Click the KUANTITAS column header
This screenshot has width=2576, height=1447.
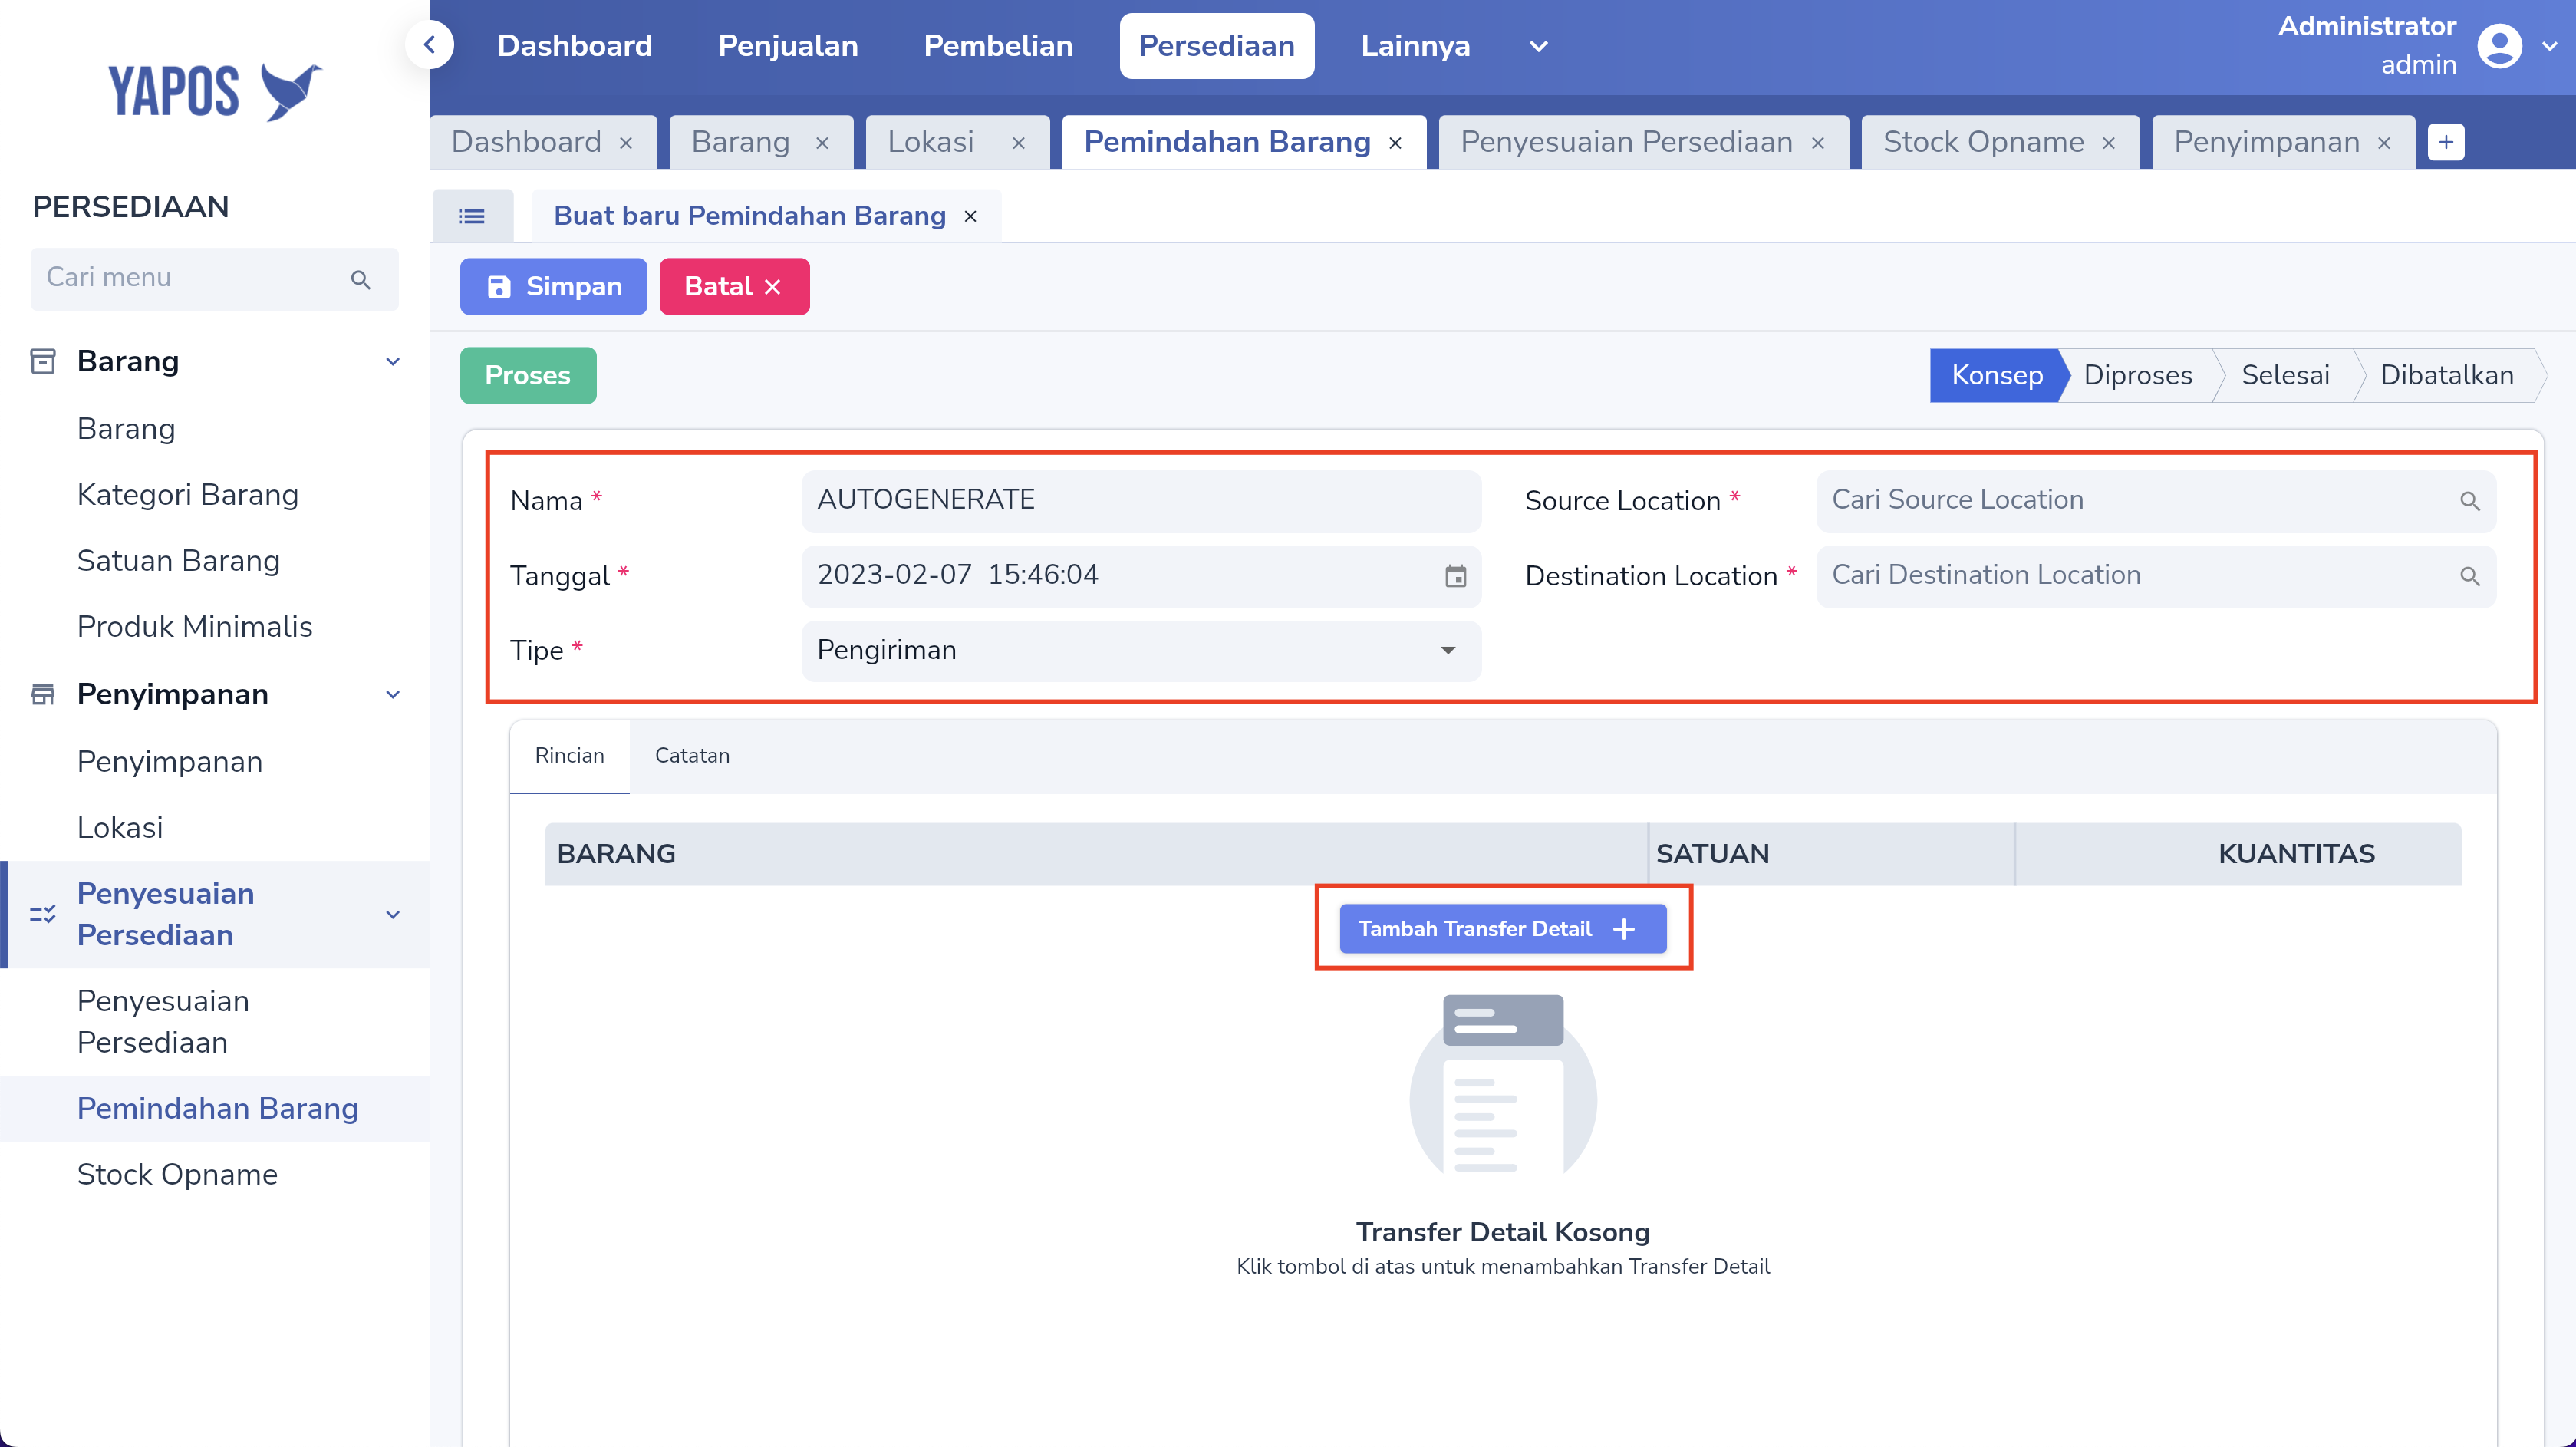2238,854
